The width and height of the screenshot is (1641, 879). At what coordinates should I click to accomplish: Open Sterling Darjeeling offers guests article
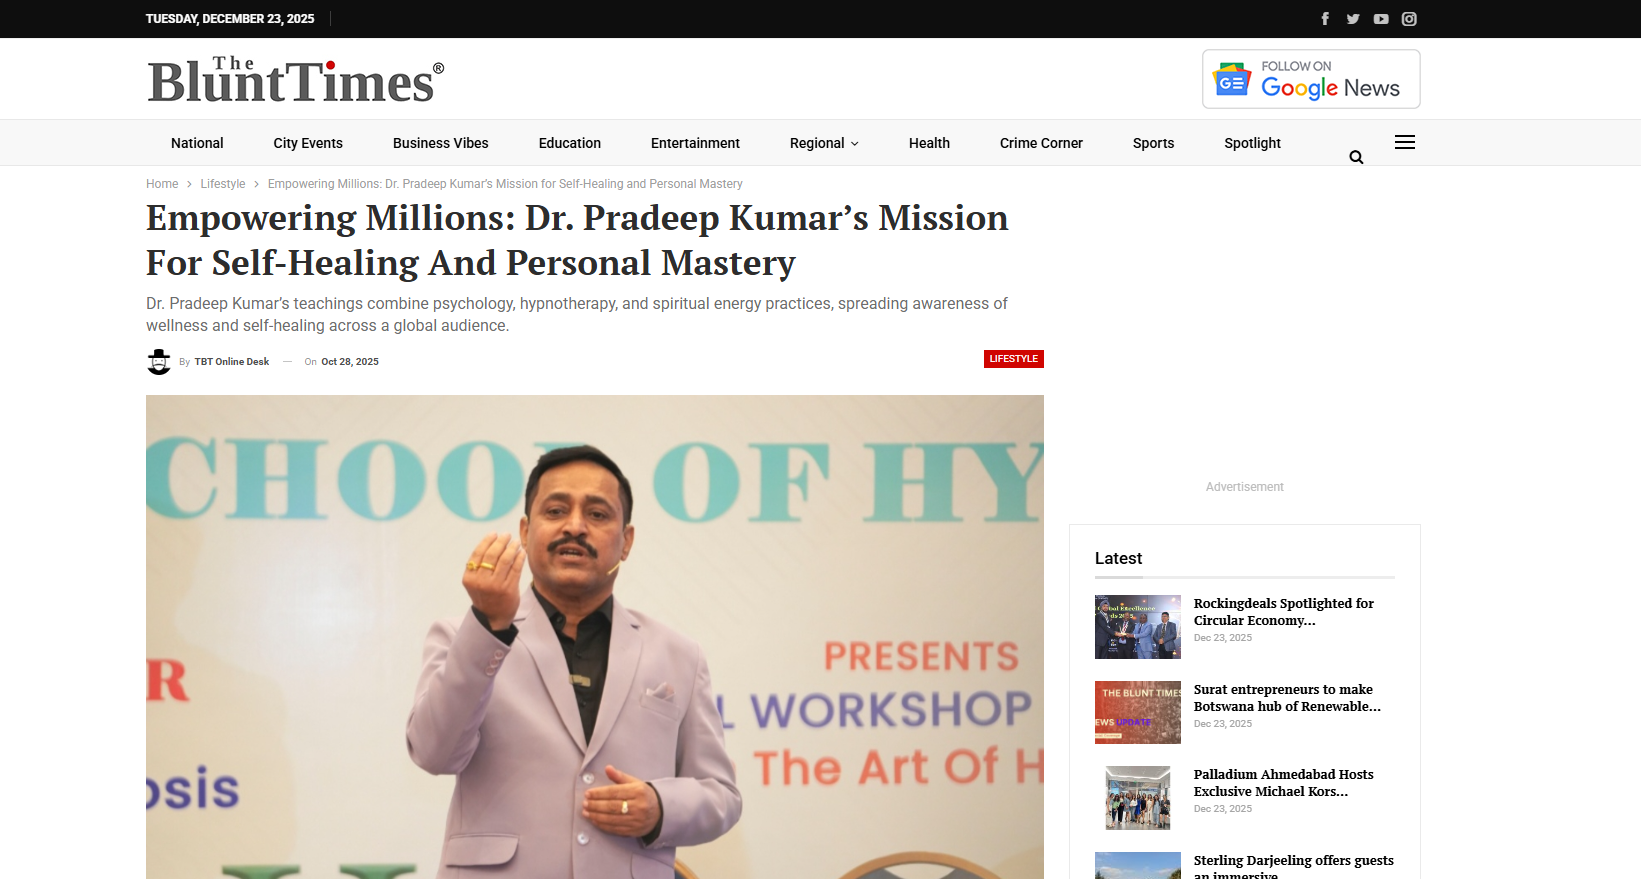1293,866
